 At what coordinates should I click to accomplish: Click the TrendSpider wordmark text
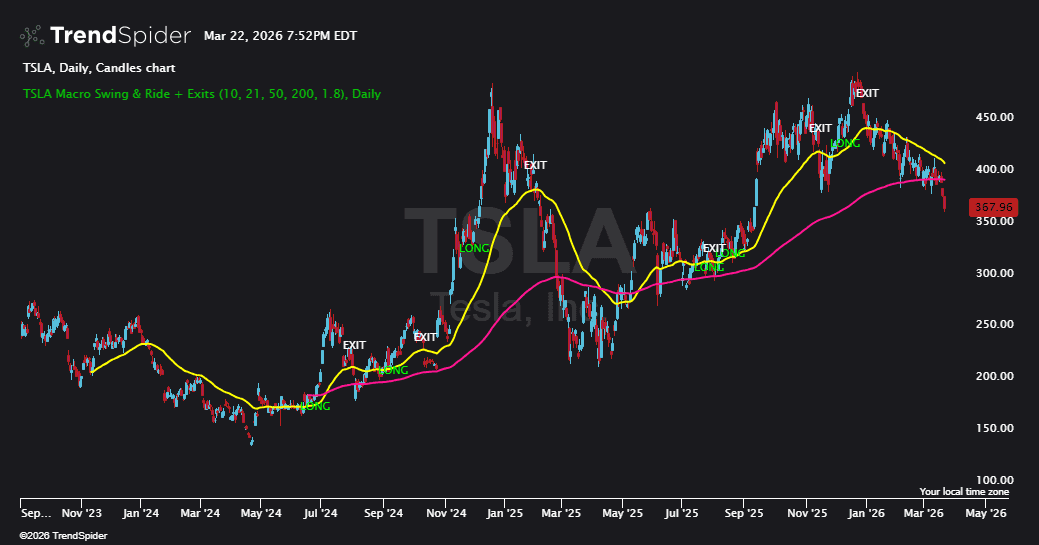(x=120, y=36)
